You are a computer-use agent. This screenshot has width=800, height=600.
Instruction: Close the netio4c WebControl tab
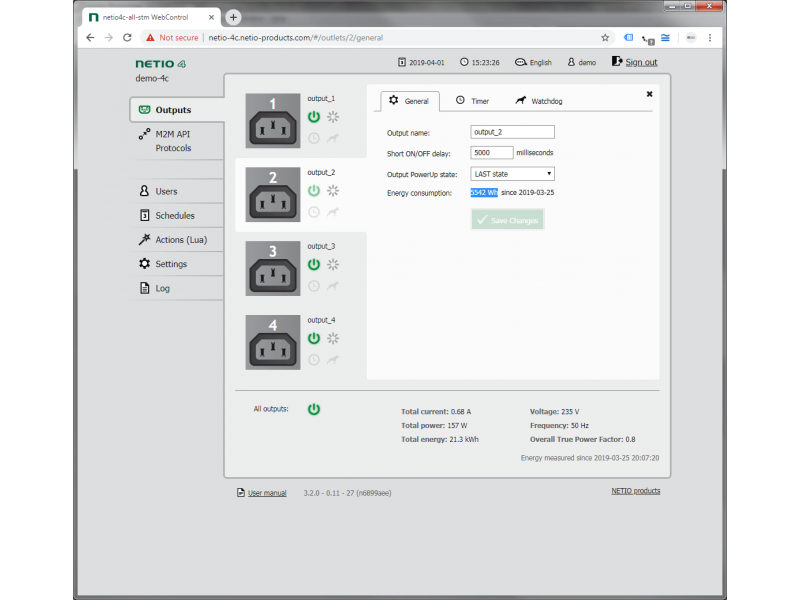[x=211, y=17]
